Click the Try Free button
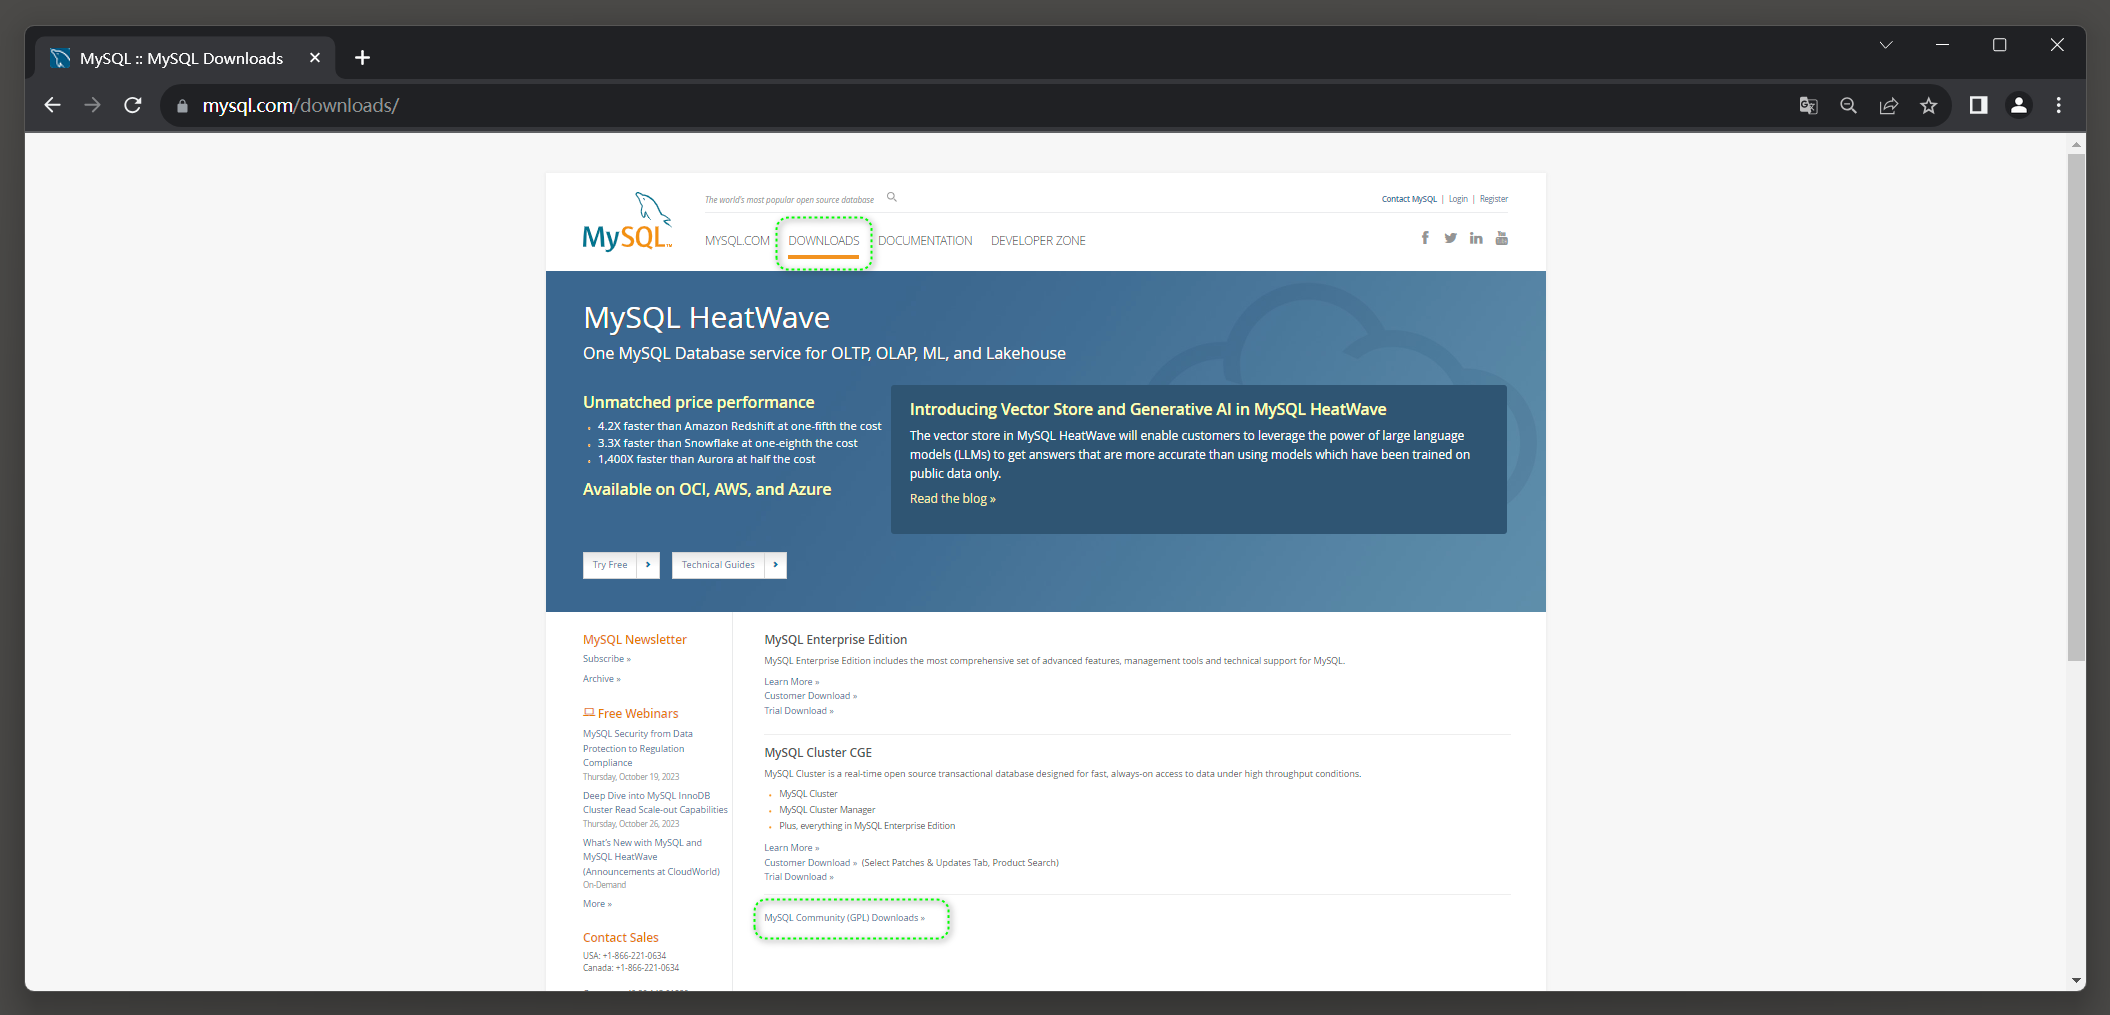 coord(621,565)
